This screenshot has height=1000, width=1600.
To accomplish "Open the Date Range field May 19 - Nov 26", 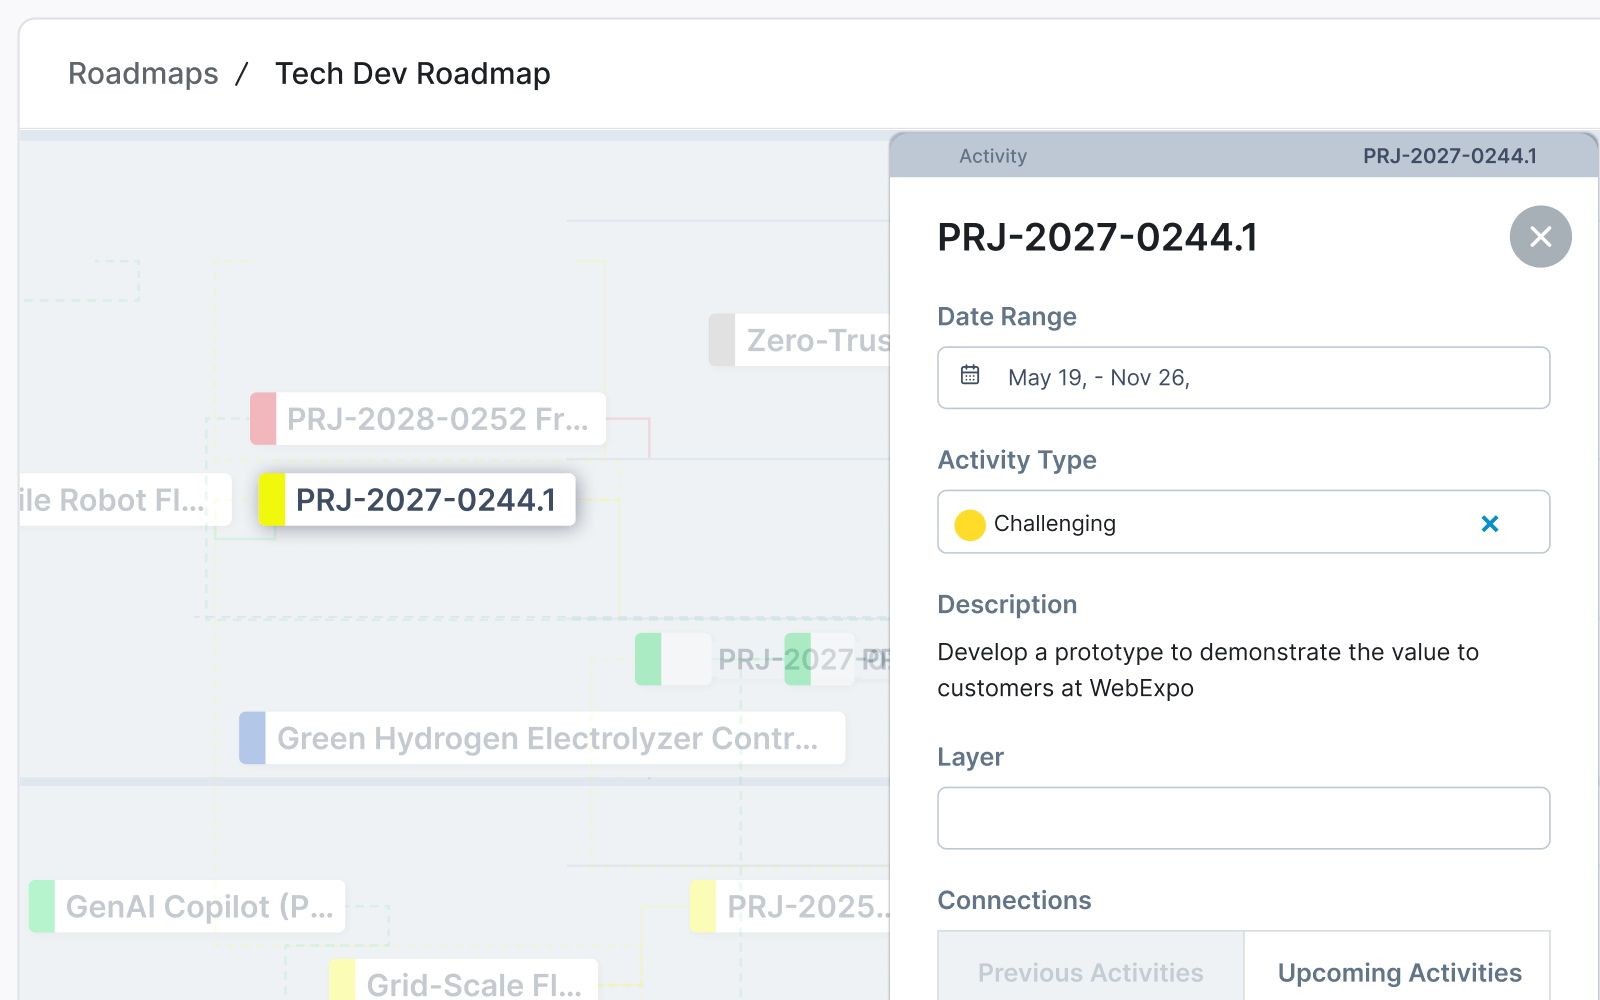I will (1243, 378).
